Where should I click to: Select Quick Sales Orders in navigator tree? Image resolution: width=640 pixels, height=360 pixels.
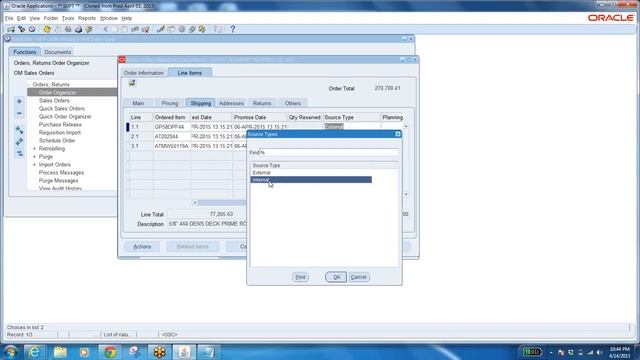tap(62, 109)
